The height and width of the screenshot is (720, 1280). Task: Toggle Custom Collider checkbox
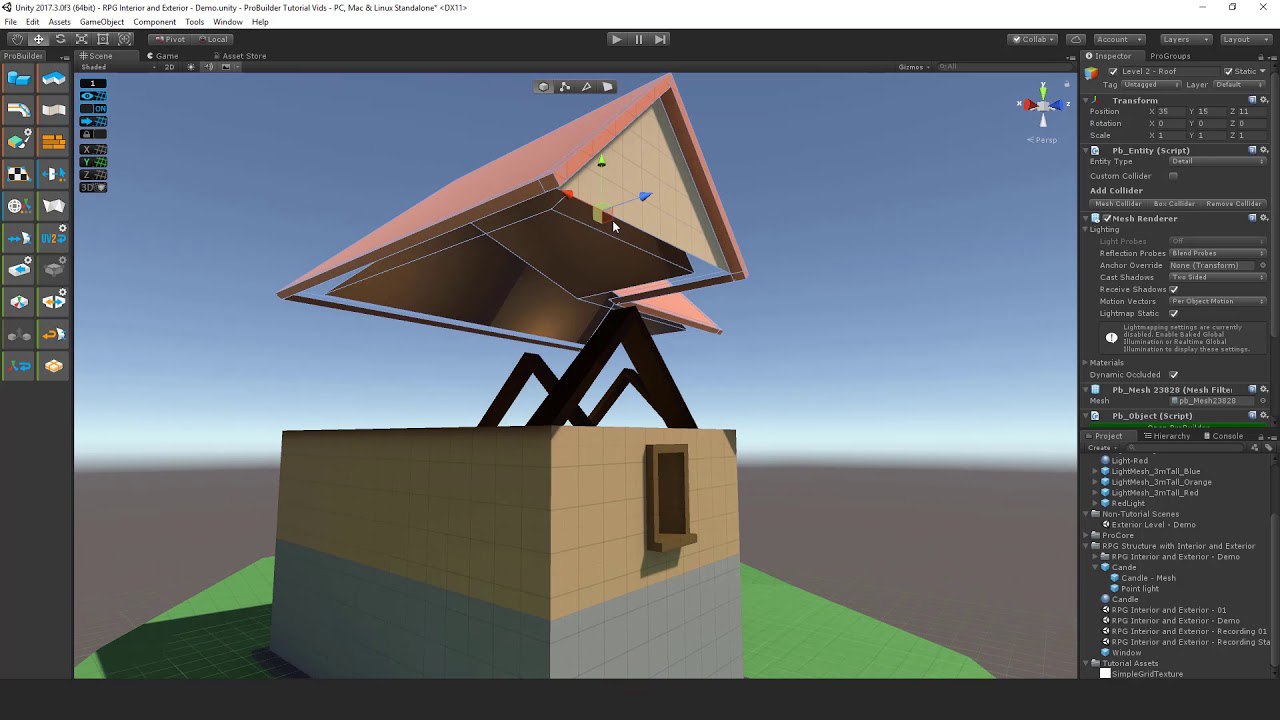click(1173, 176)
